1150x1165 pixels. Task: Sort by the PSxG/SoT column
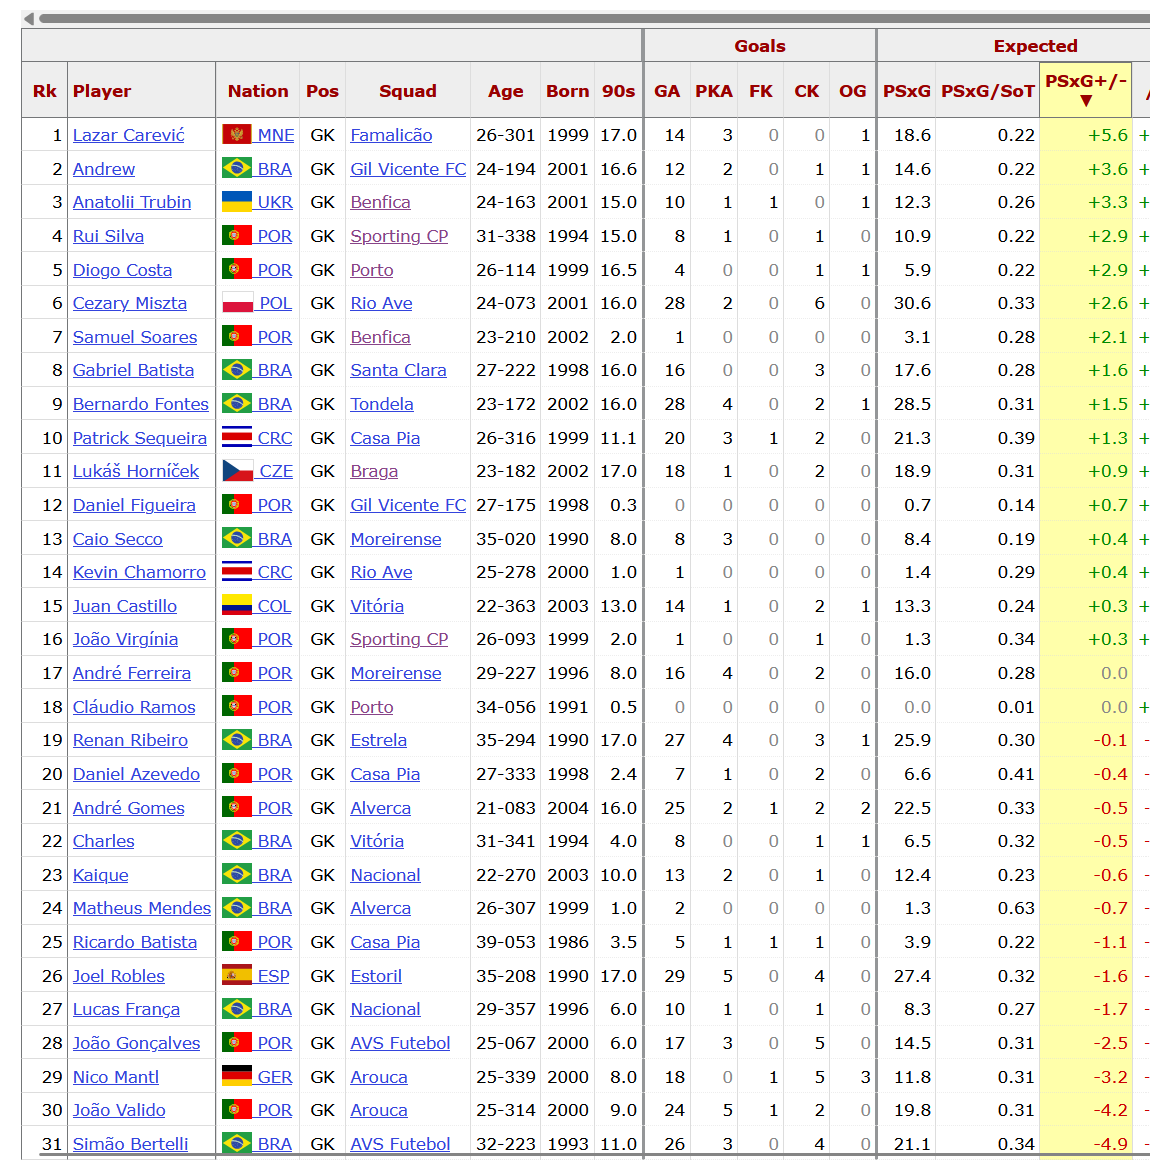pyautogui.click(x=987, y=91)
